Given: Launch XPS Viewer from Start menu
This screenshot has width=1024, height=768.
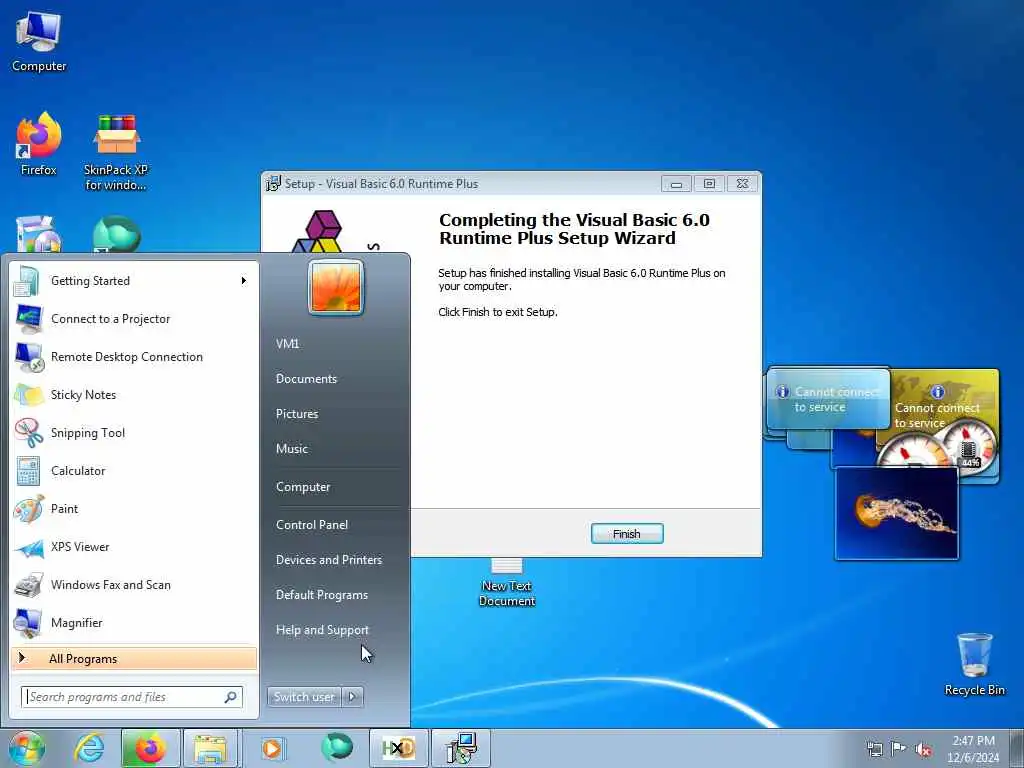Looking at the screenshot, I should click(x=134, y=547).
